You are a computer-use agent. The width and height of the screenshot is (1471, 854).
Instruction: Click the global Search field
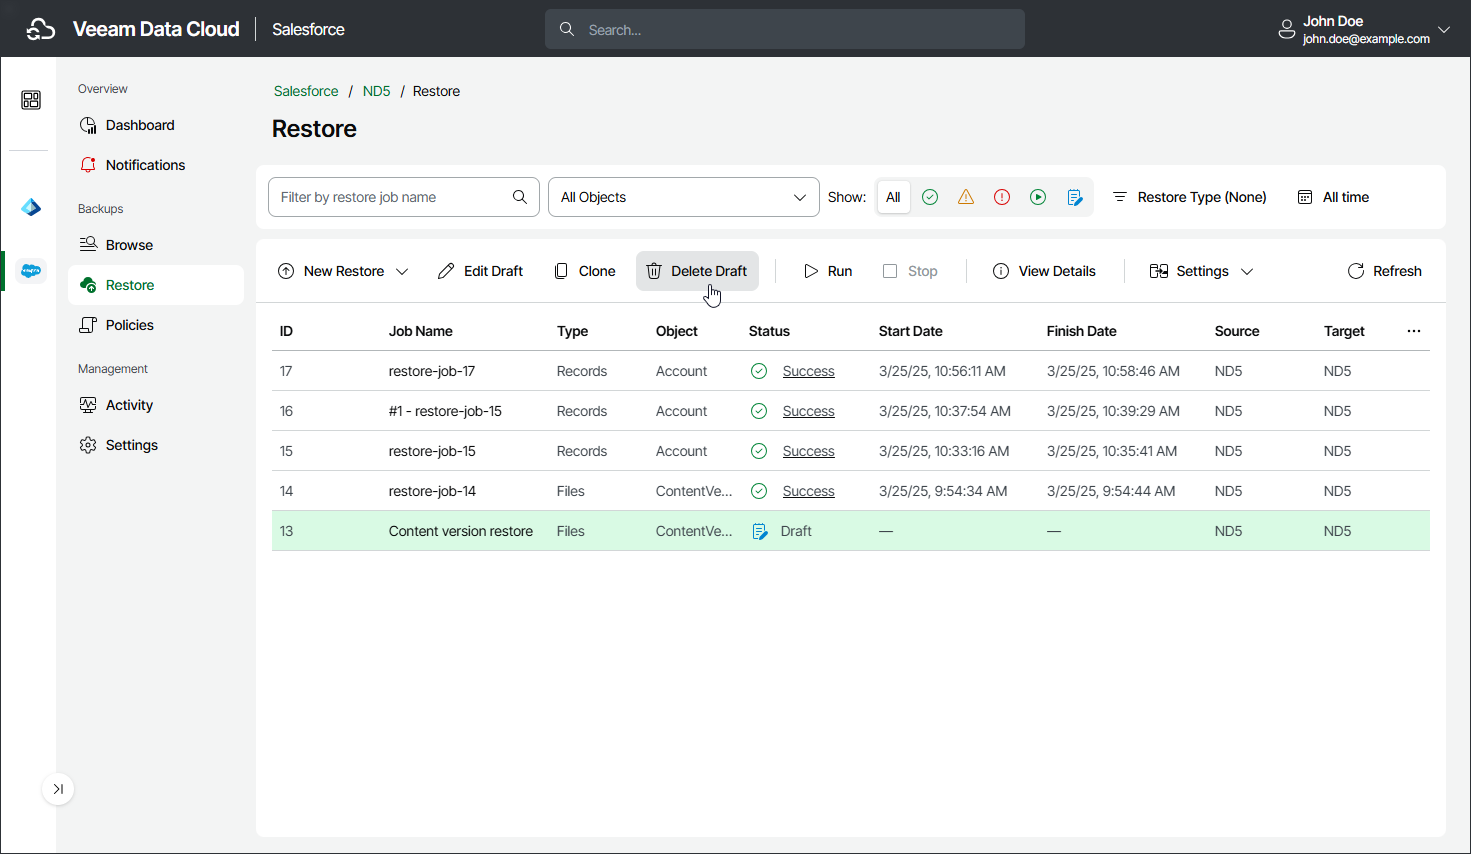click(785, 29)
